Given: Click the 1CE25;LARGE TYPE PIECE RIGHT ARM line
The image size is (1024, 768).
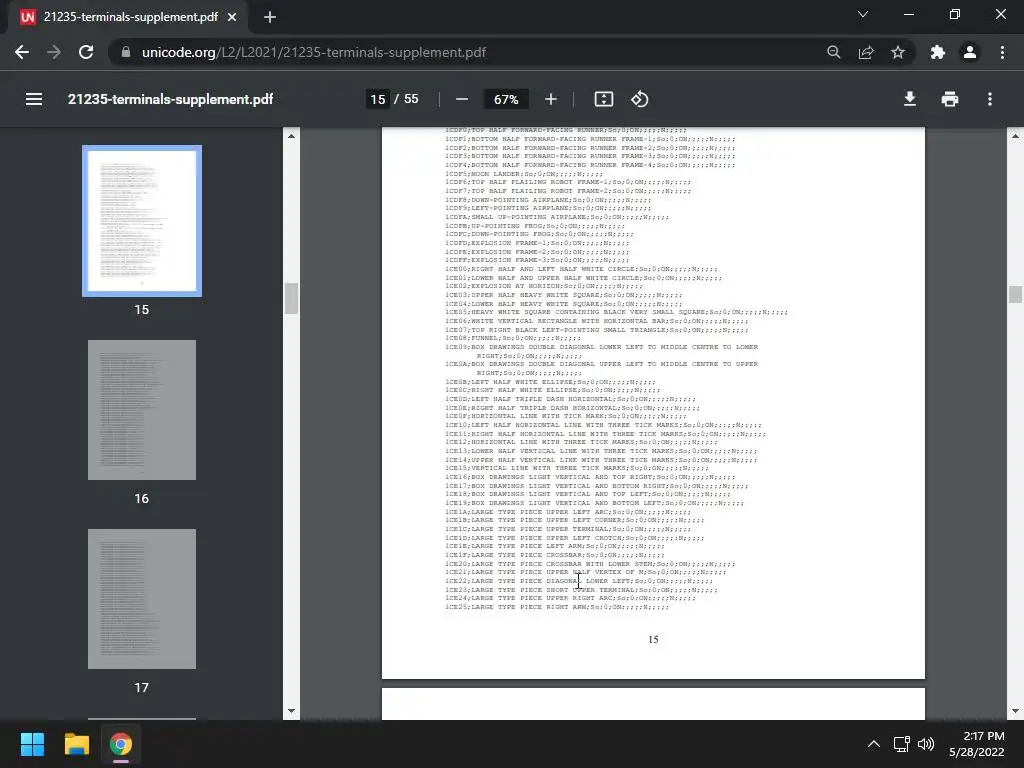Looking at the screenshot, I should click(x=557, y=607).
